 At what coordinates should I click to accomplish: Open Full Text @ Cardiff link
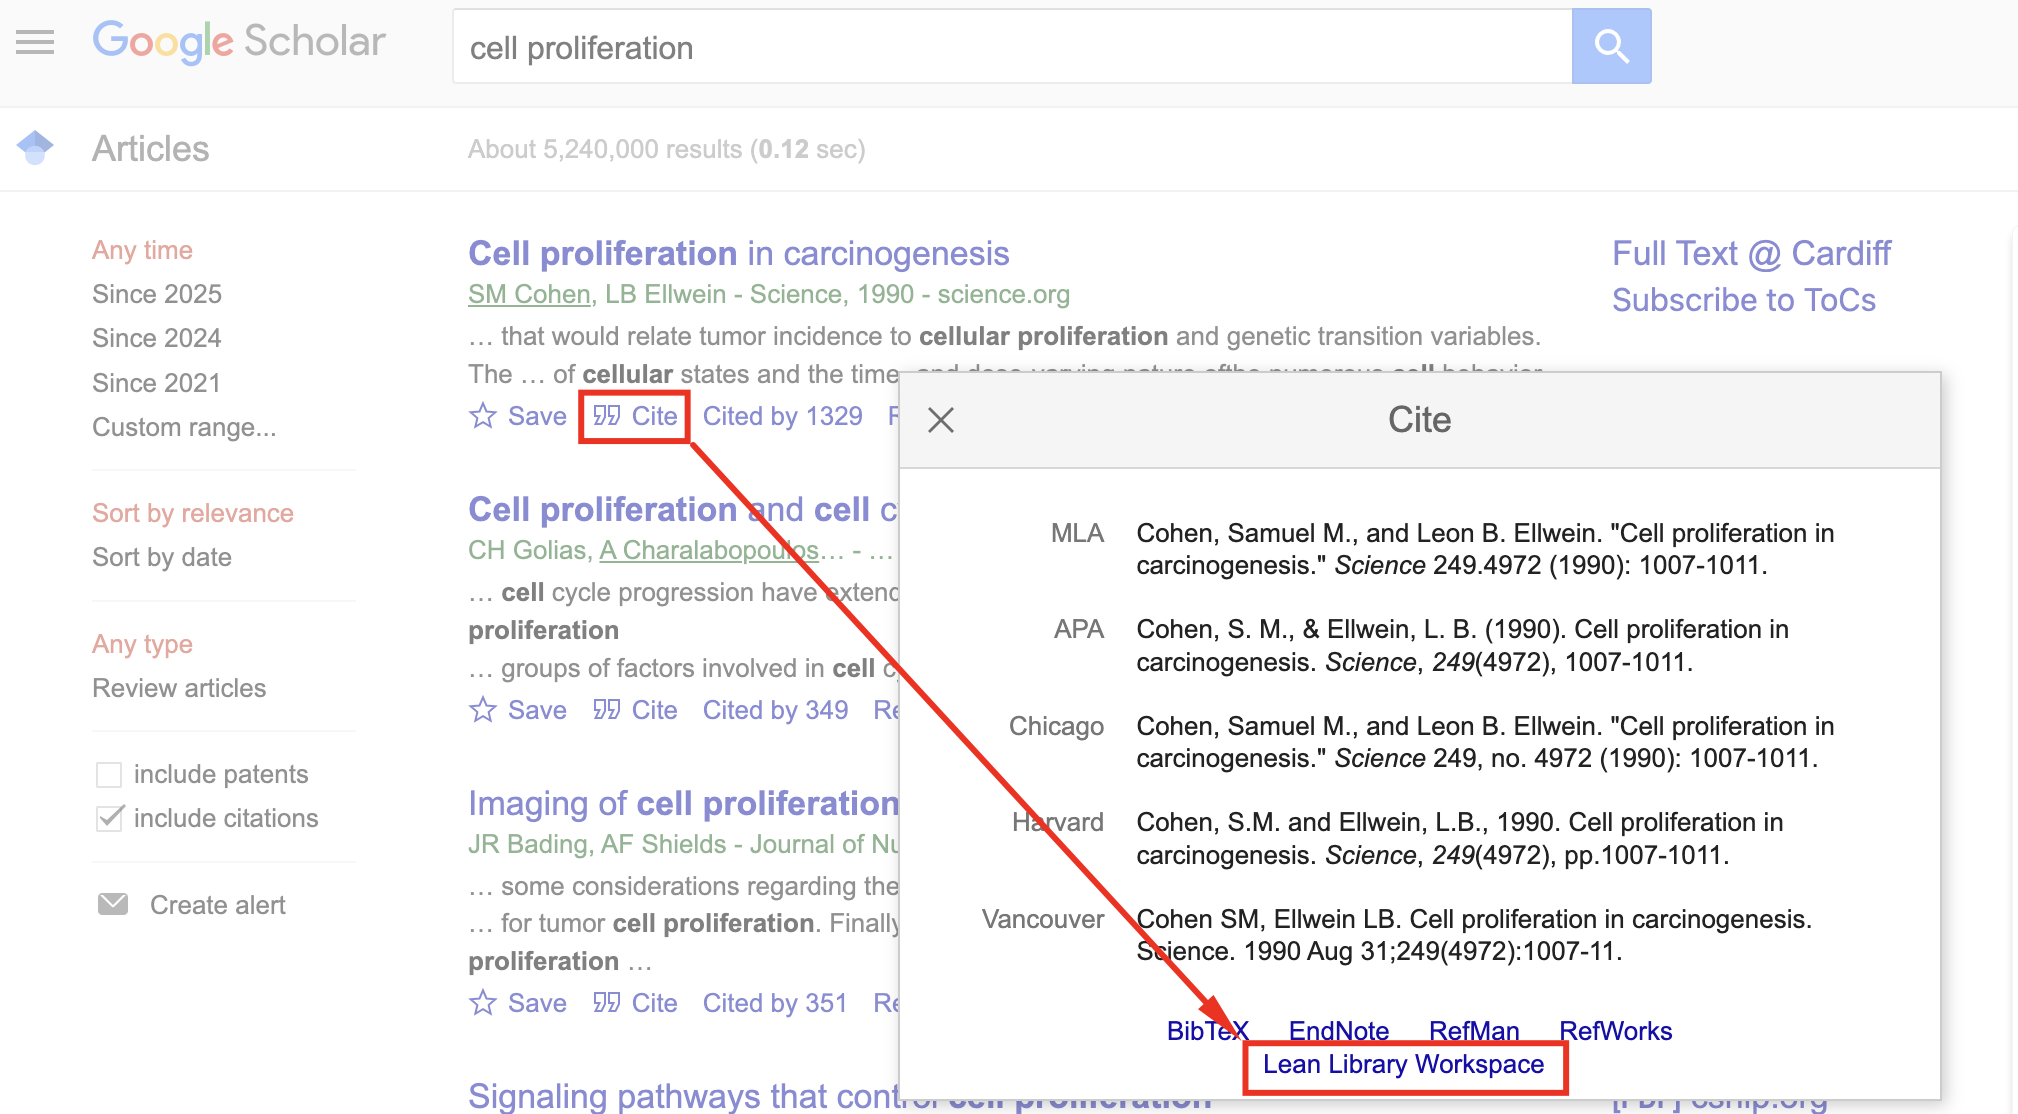tap(1751, 253)
